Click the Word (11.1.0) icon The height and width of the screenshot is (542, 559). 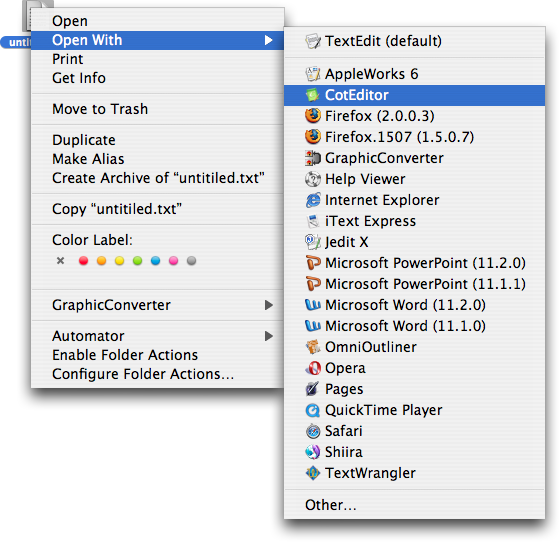(x=313, y=326)
